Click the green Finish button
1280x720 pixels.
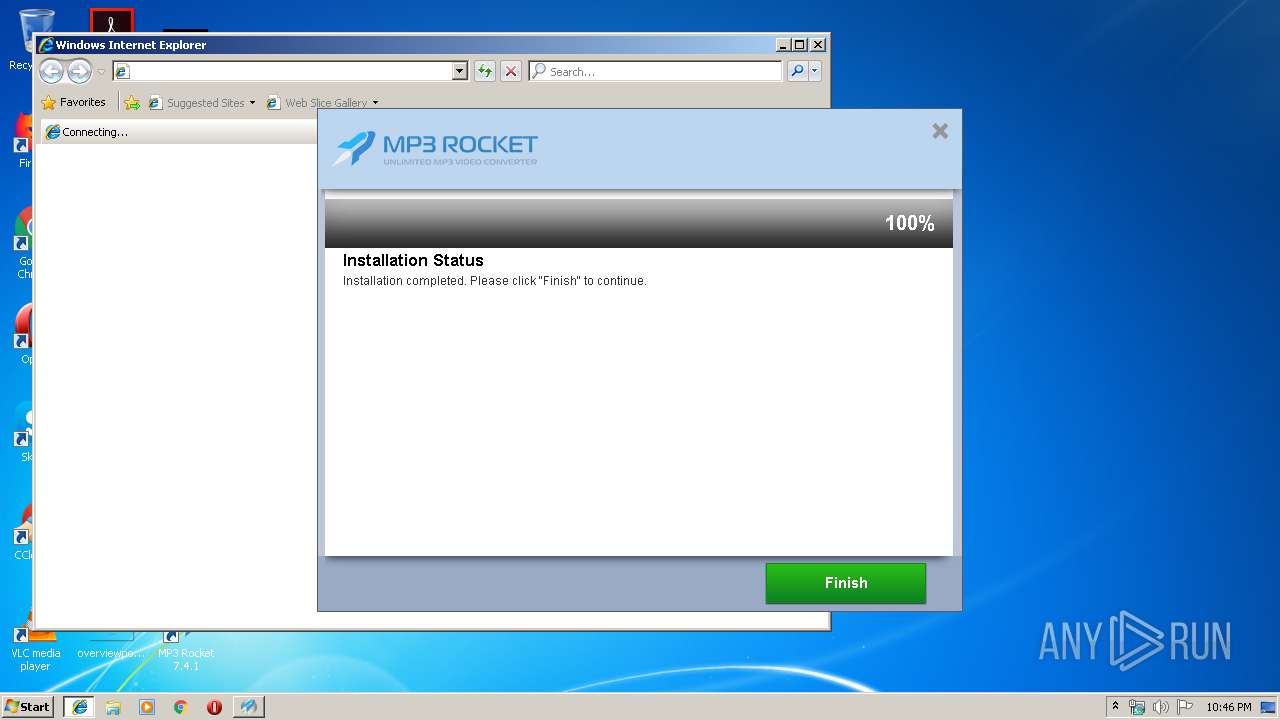point(845,583)
